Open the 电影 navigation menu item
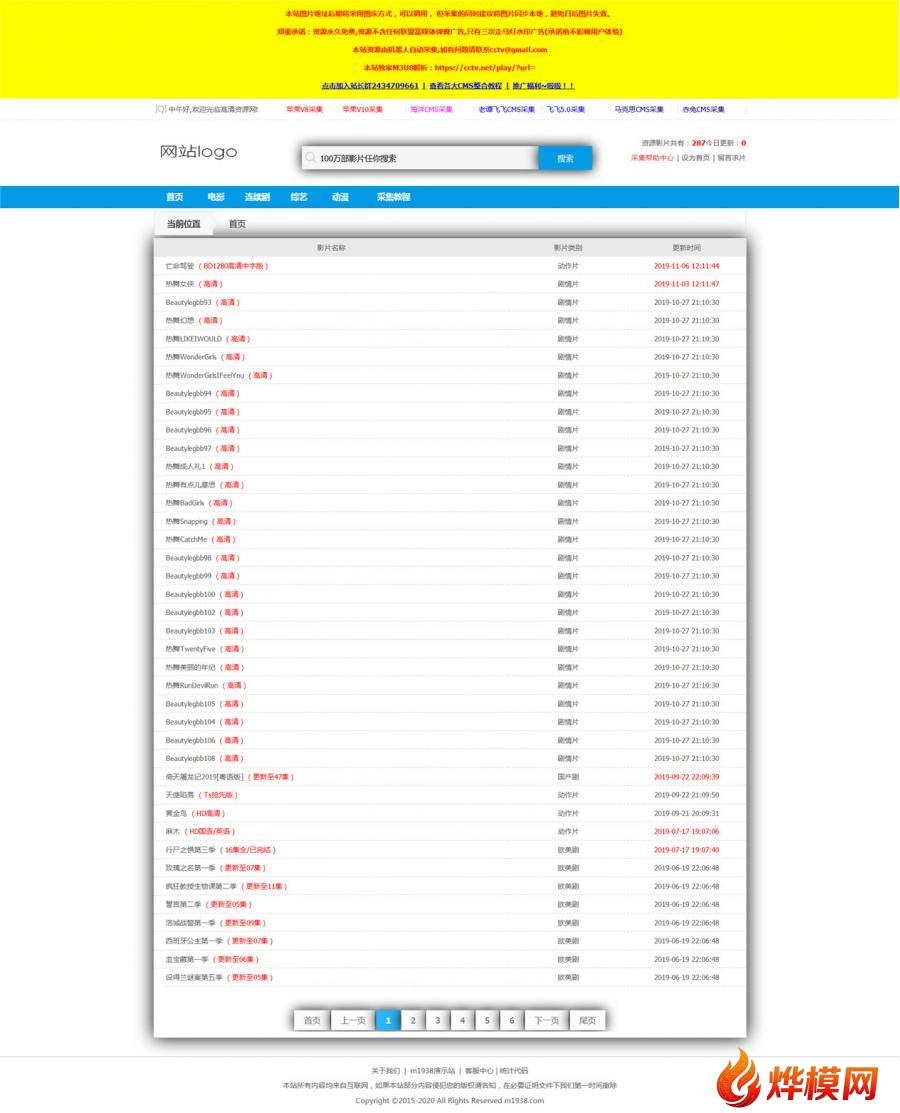Screen dimensions: 900x1113 [x=216, y=197]
